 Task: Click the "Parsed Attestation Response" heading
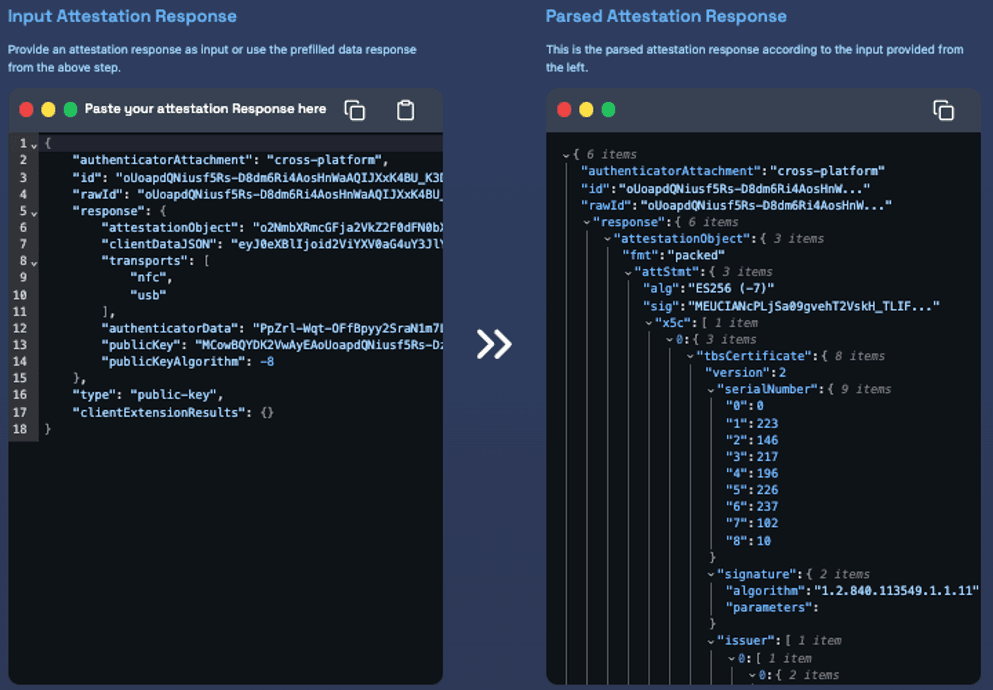(666, 16)
